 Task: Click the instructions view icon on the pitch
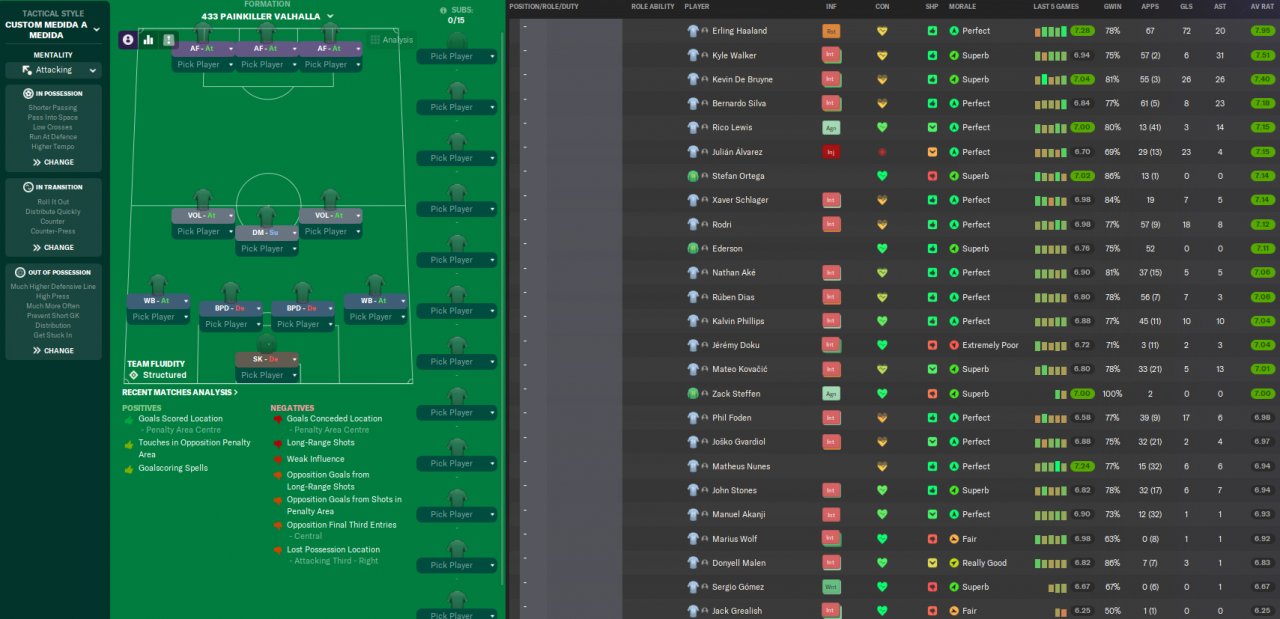point(169,40)
